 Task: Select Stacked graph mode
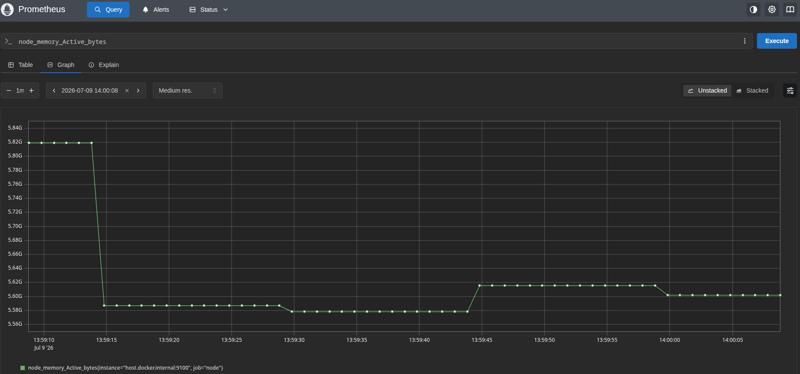tap(753, 90)
